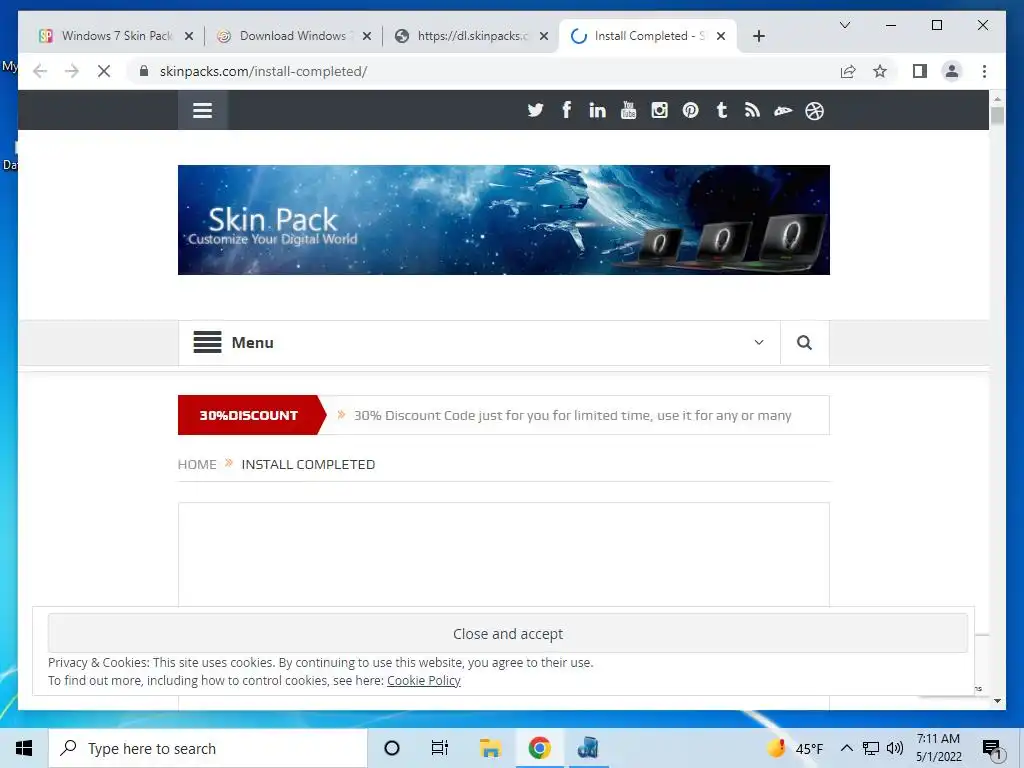Open Cortana from the taskbar
Viewport: 1024px width, 768px height.
pos(392,748)
